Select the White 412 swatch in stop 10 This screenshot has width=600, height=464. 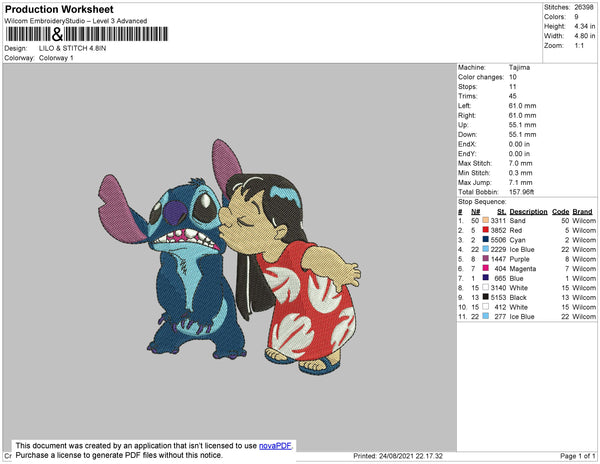[x=486, y=306]
